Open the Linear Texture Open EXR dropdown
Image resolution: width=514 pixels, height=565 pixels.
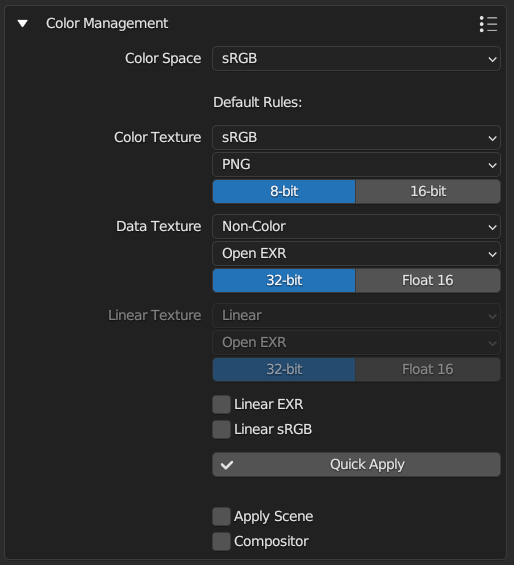click(x=356, y=342)
